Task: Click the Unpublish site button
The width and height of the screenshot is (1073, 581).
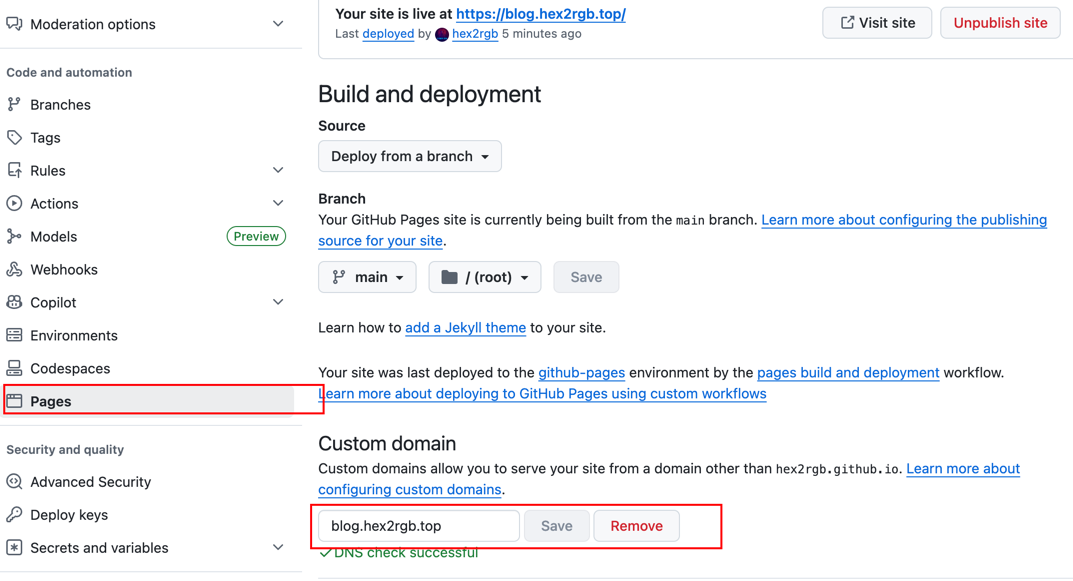Action: tap(999, 22)
